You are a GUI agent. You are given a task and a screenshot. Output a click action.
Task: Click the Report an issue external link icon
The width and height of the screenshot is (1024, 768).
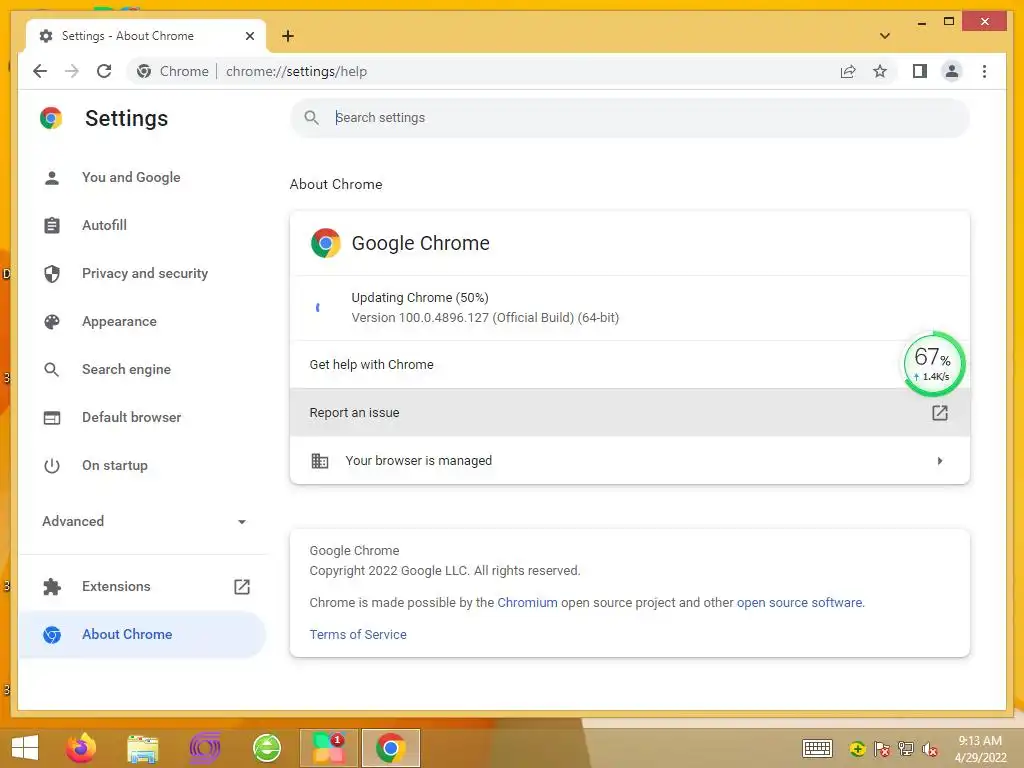(x=939, y=413)
